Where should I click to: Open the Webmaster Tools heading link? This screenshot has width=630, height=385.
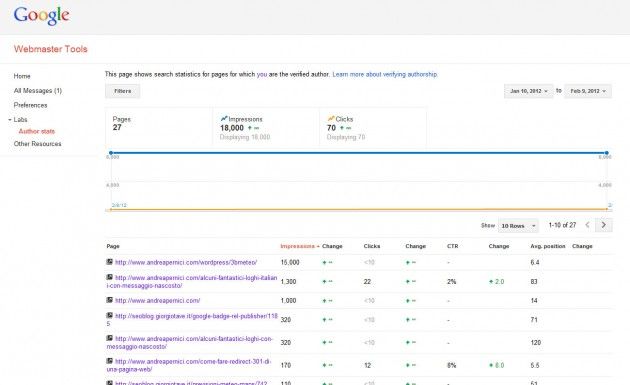coord(51,49)
